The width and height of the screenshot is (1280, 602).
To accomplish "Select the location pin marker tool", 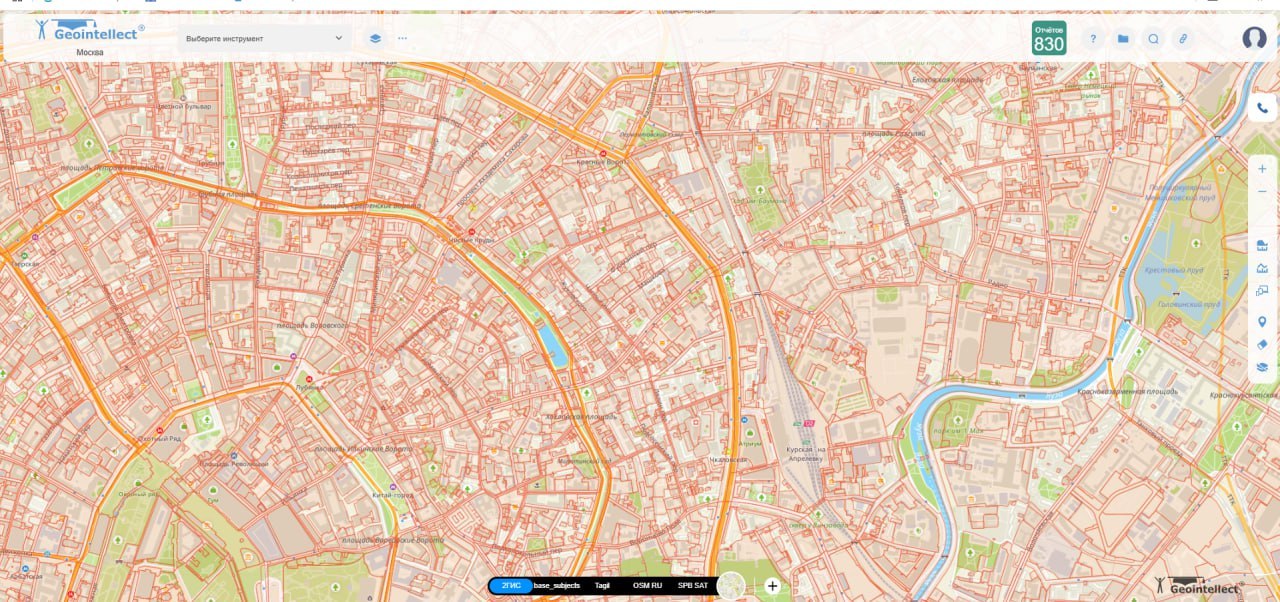I will coord(1262,321).
